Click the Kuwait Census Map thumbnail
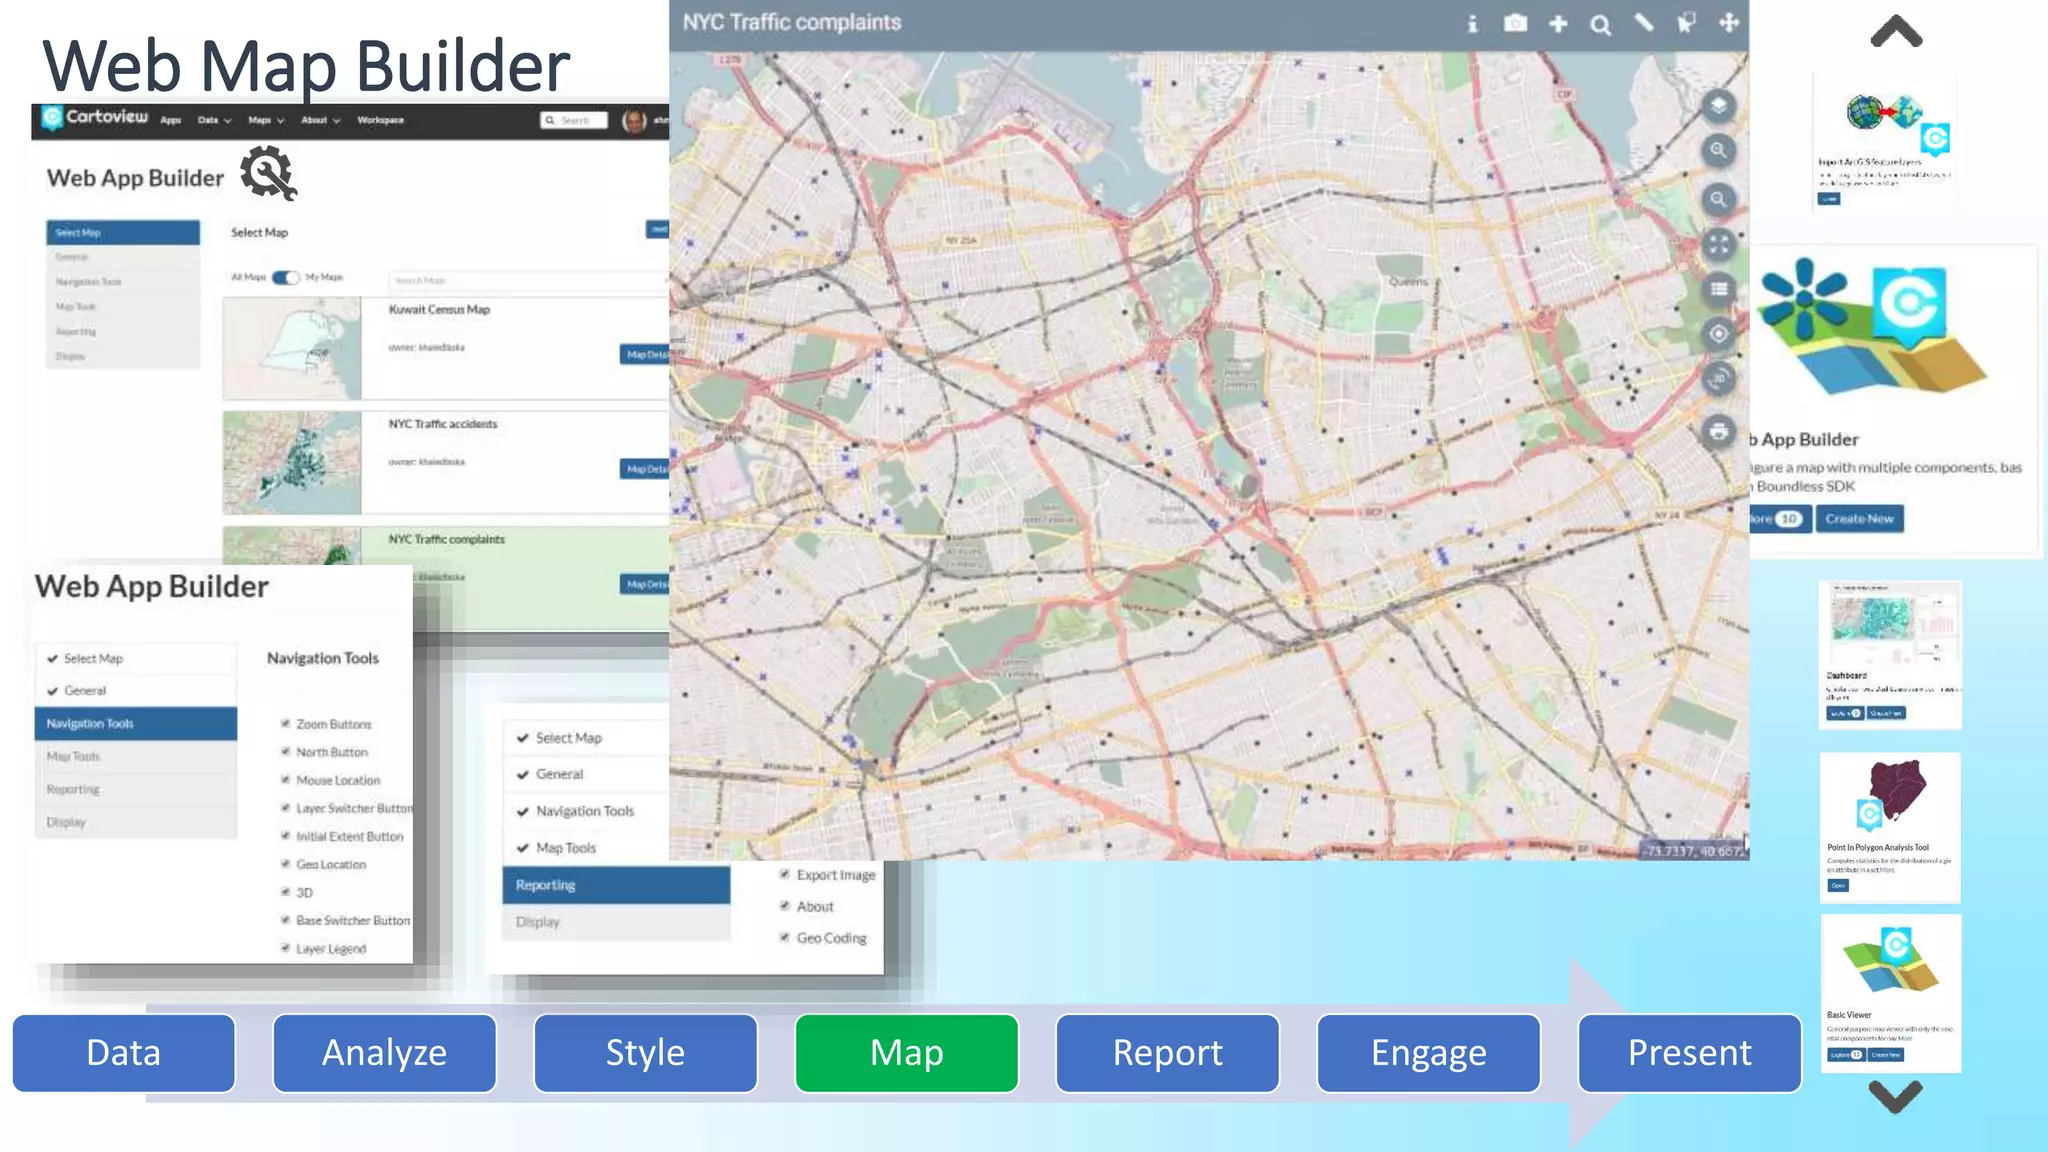Viewport: 2048px width, 1152px height. [292, 348]
